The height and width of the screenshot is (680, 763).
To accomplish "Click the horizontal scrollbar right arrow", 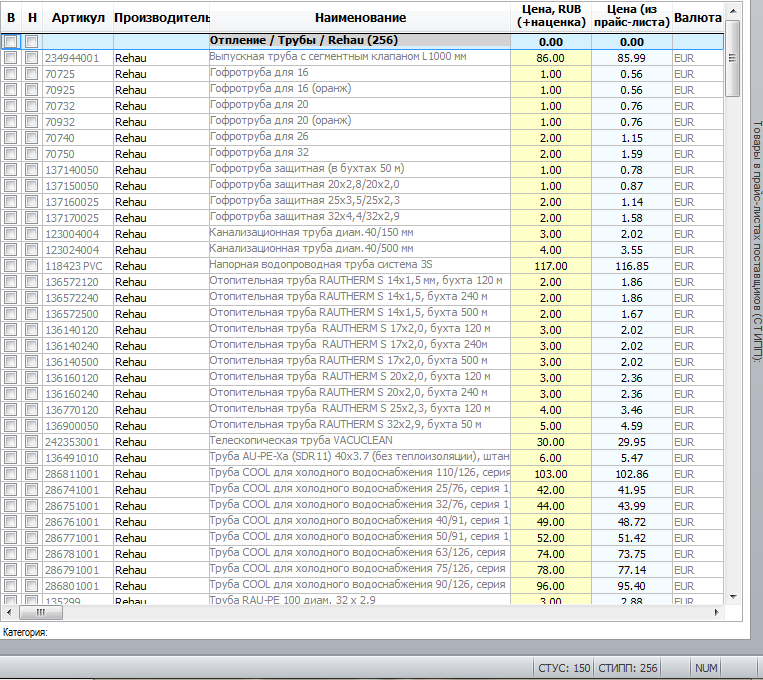I will 716,612.
